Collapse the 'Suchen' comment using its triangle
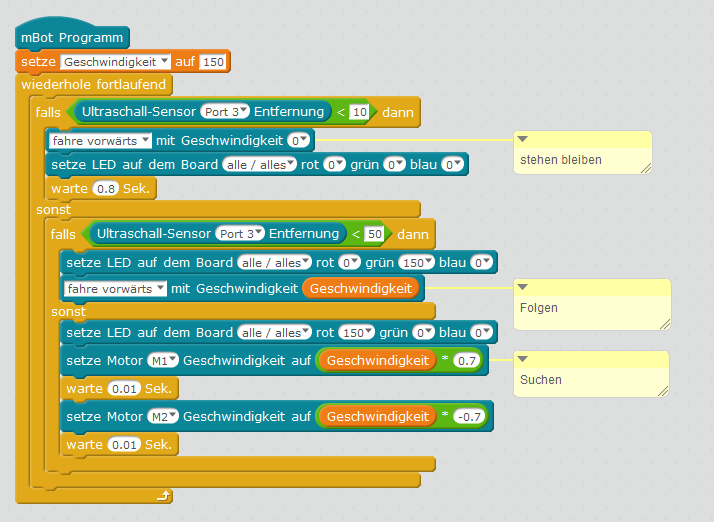Screen dimensions: 714x522 [522, 360]
